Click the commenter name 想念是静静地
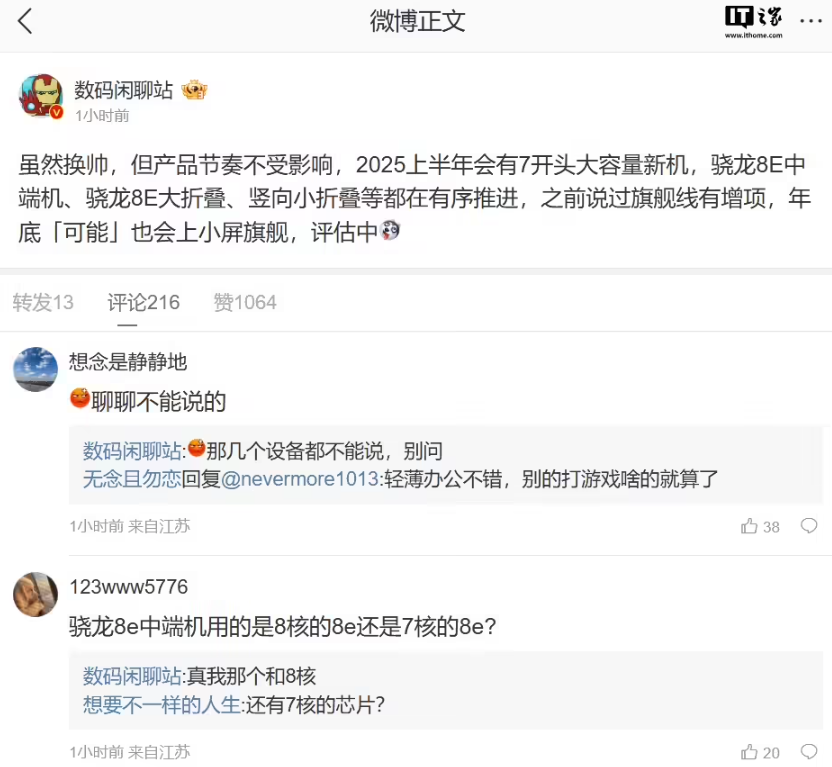 pos(128,362)
